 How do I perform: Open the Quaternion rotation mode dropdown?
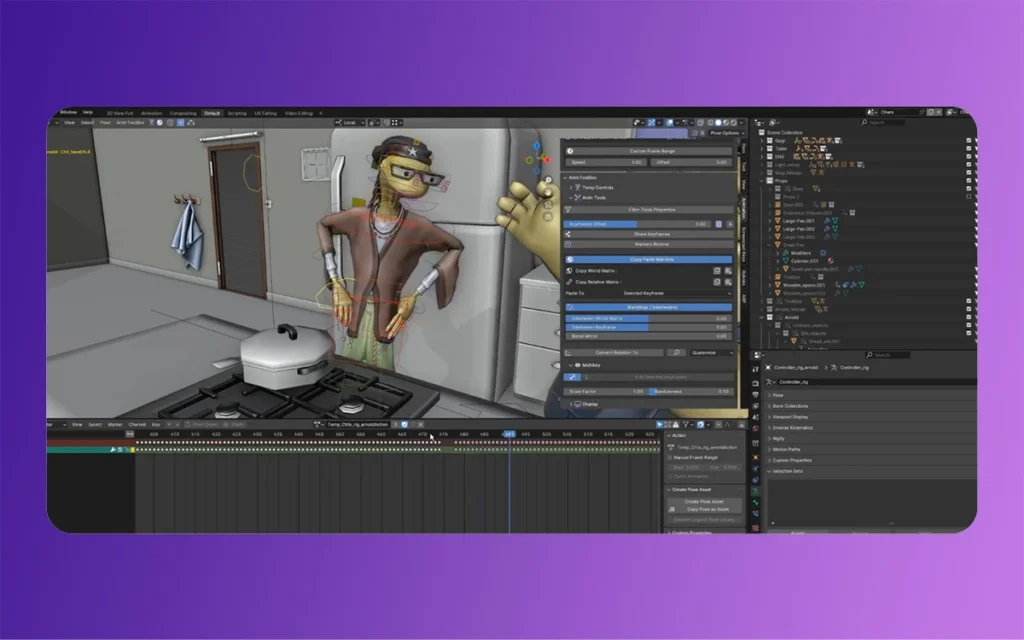[x=711, y=353]
